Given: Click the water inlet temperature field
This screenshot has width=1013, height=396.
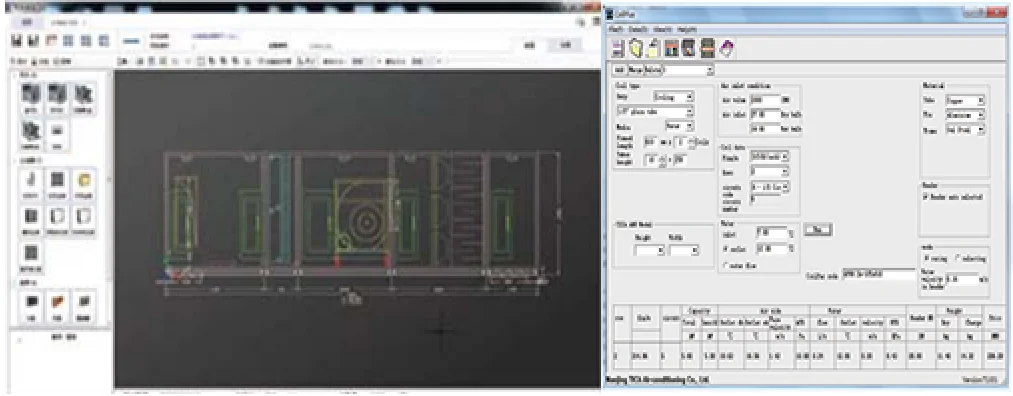Looking at the screenshot, I should click(771, 232).
